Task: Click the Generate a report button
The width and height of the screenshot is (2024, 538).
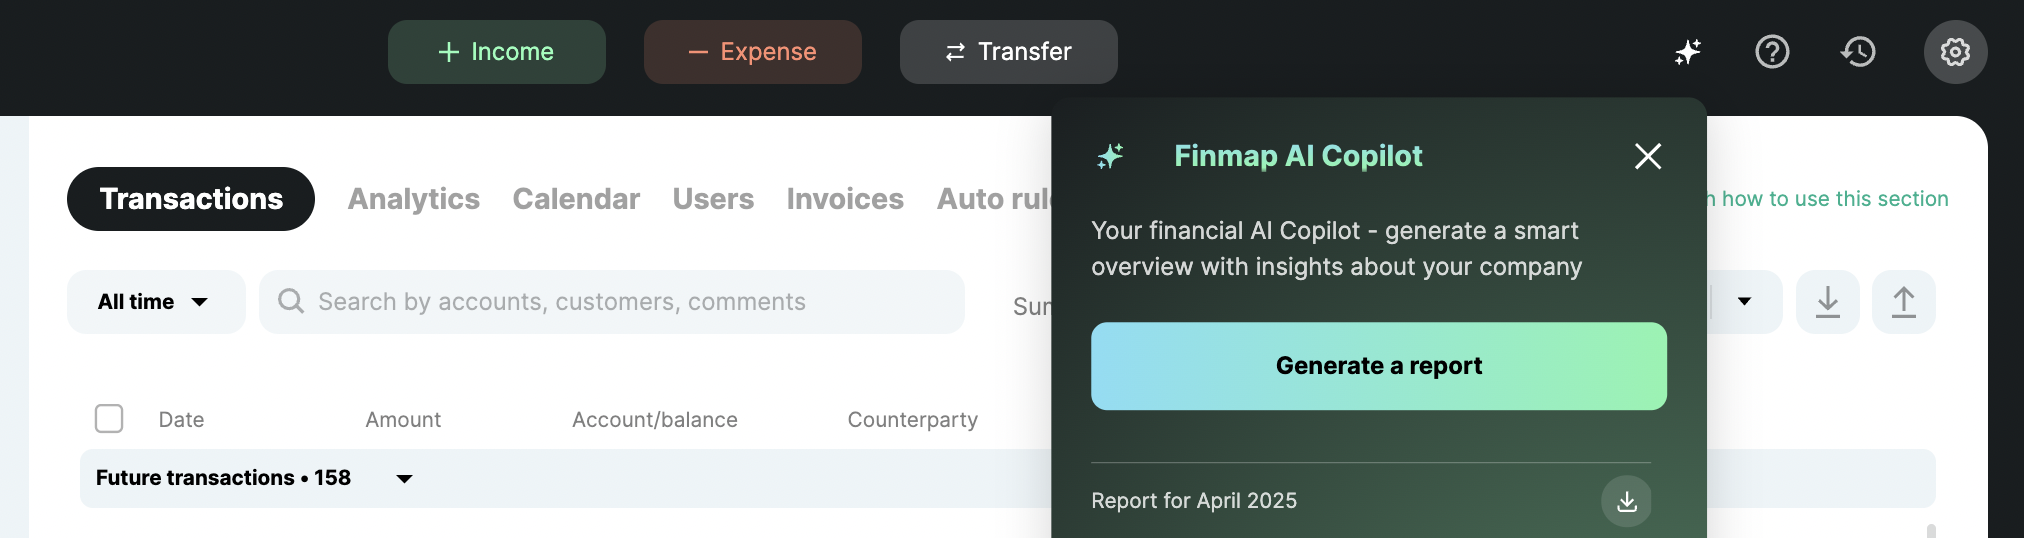Action: click(1378, 366)
